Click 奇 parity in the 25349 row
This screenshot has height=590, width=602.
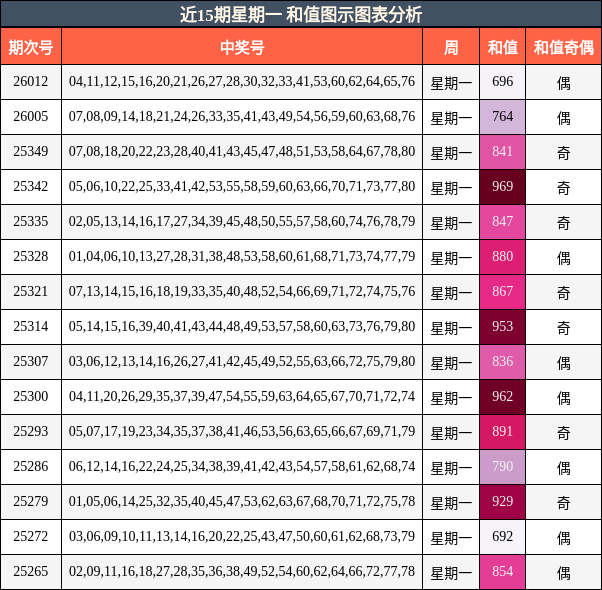pos(564,153)
